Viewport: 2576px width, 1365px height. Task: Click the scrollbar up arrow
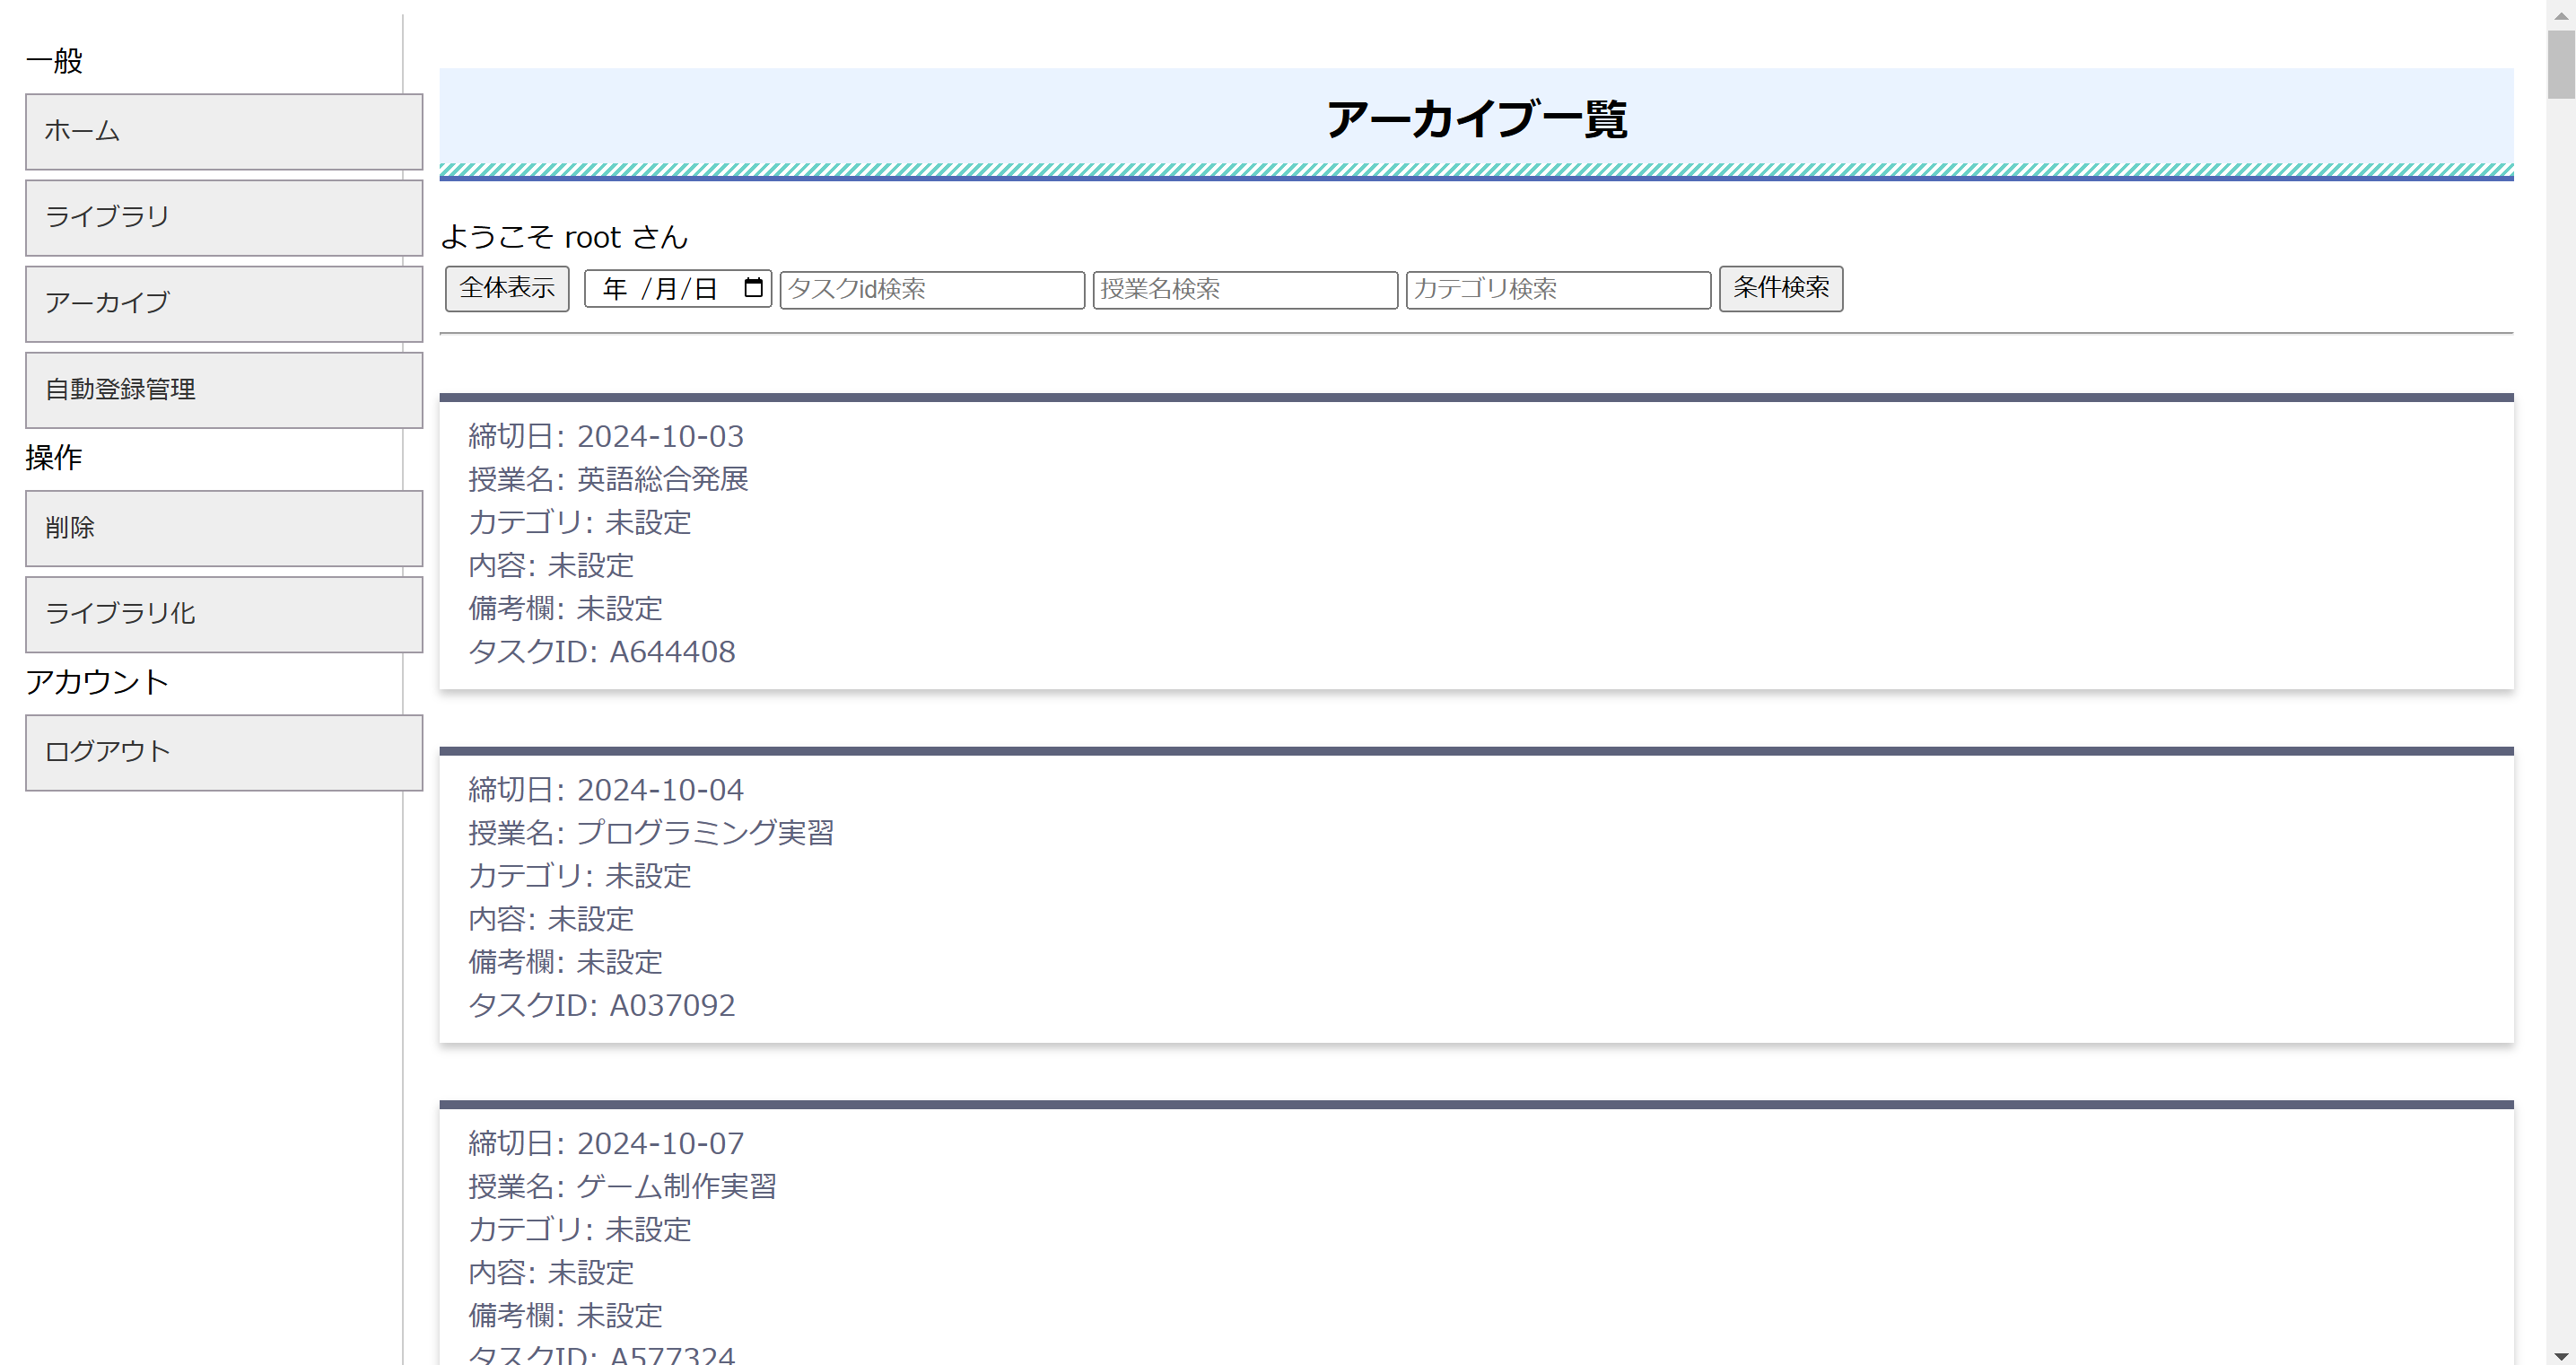pyautogui.click(x=2561, y=14)
